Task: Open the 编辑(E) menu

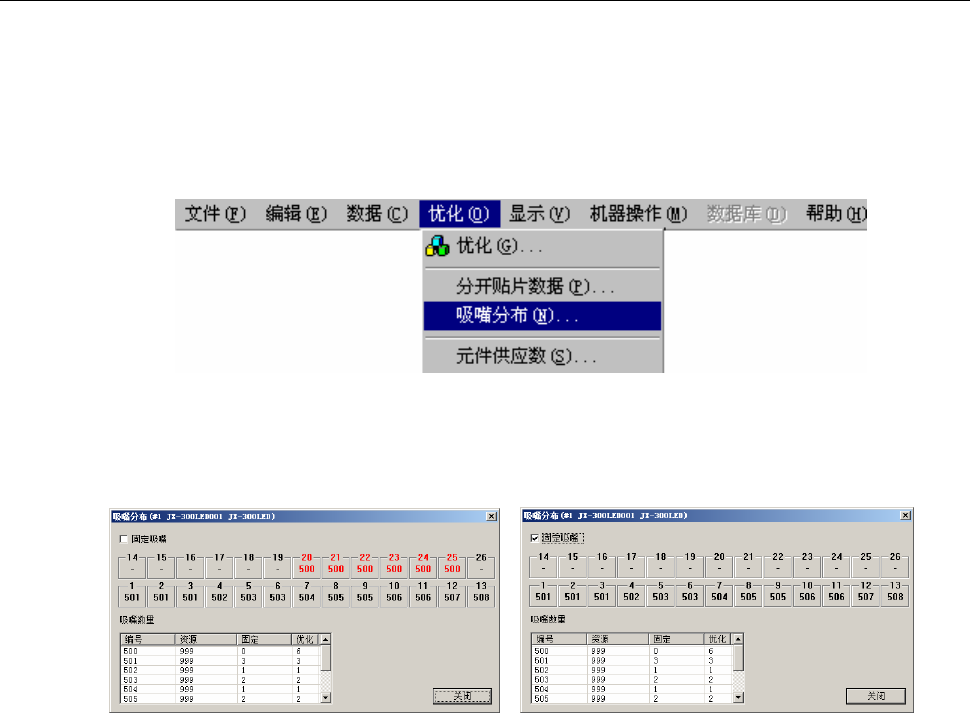Action: click(x=296, y=214)
